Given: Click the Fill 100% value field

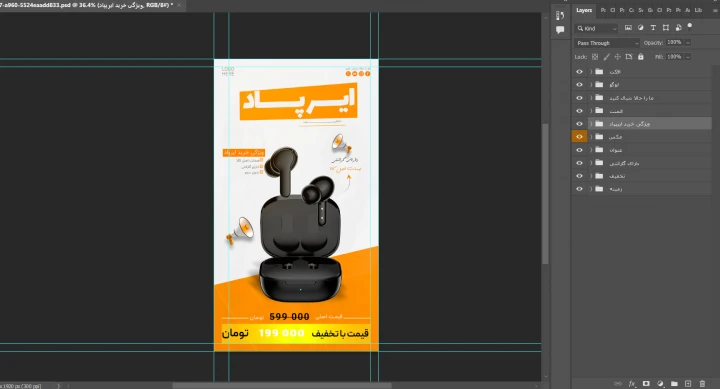Looking at the screenshot, I should tap(675, 57).
